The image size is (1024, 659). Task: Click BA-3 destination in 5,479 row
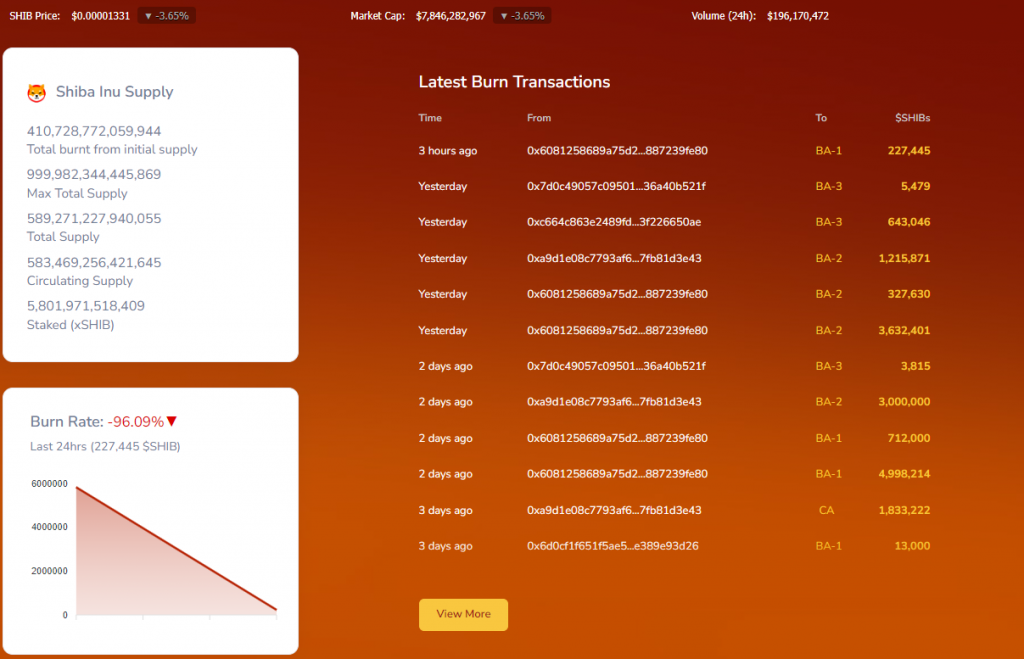[828, 186]
